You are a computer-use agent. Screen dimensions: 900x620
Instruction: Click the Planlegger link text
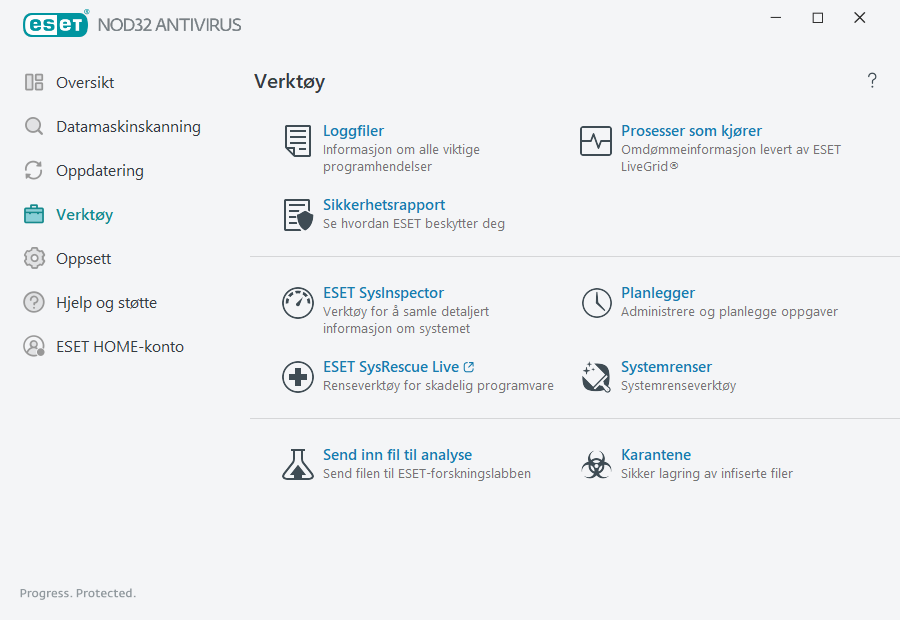click(658, 292)
